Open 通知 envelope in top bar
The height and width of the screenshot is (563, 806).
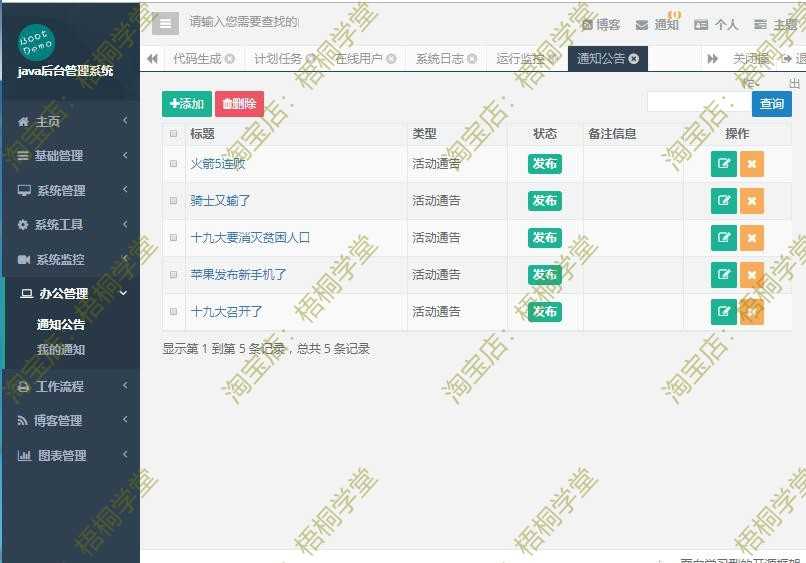point(657,25)
